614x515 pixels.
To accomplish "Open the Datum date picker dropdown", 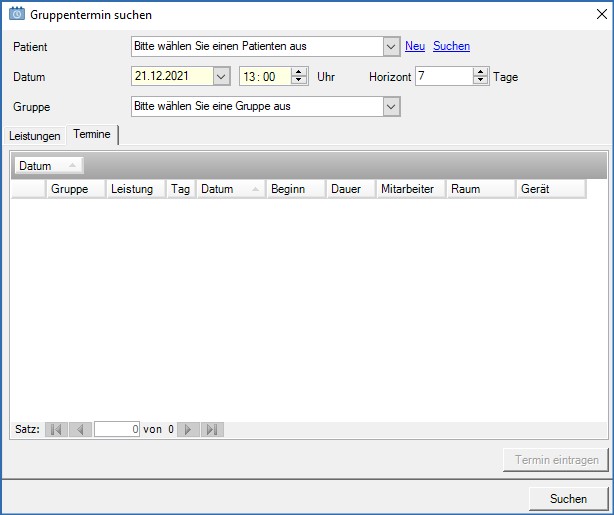I will (x=221, y=76).
